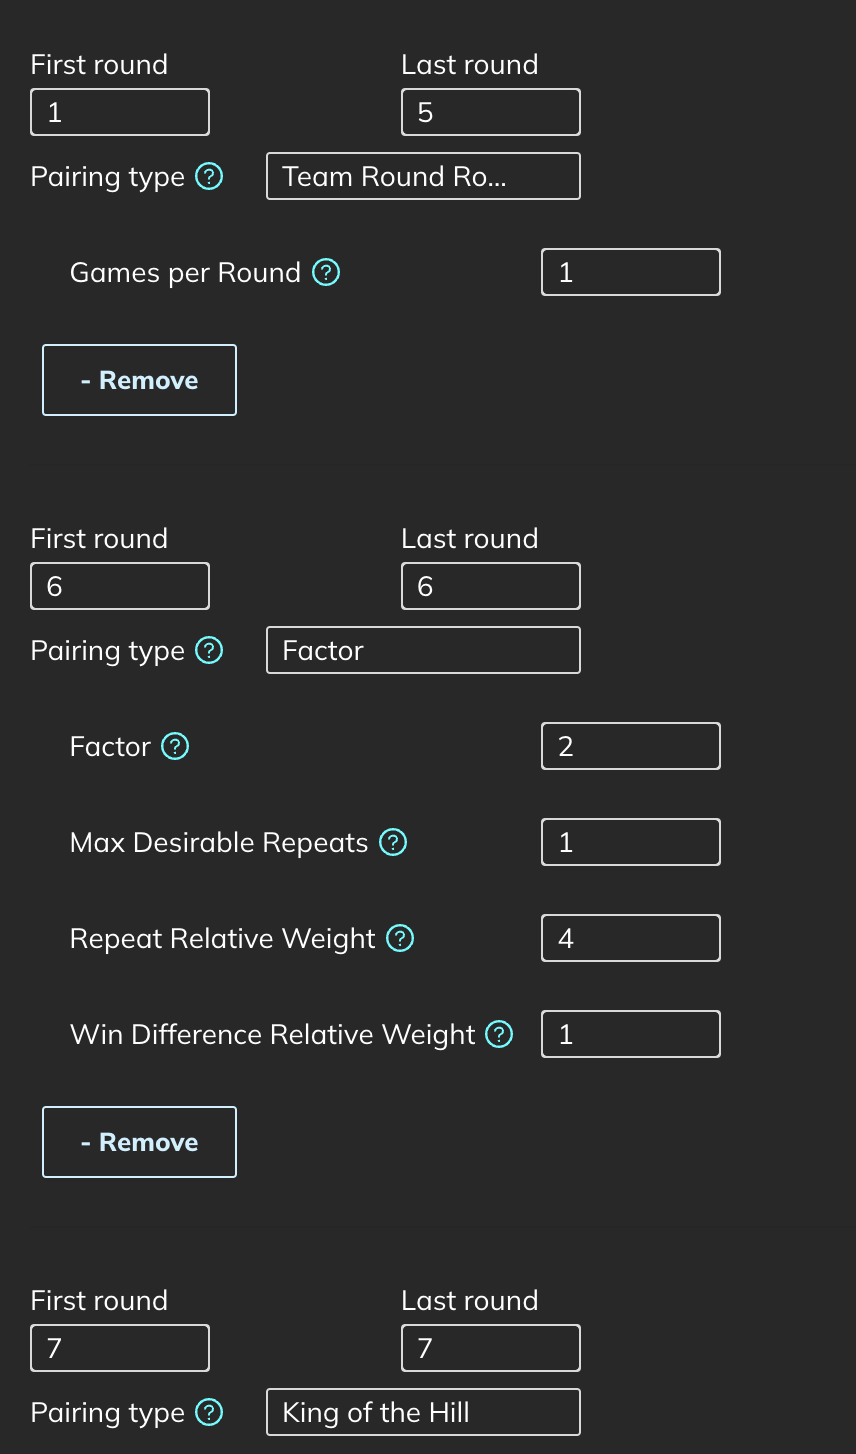Open the King of the Hill dropdown
The width and height of the screenshot is (856, 1454).
coord(423,1413)
